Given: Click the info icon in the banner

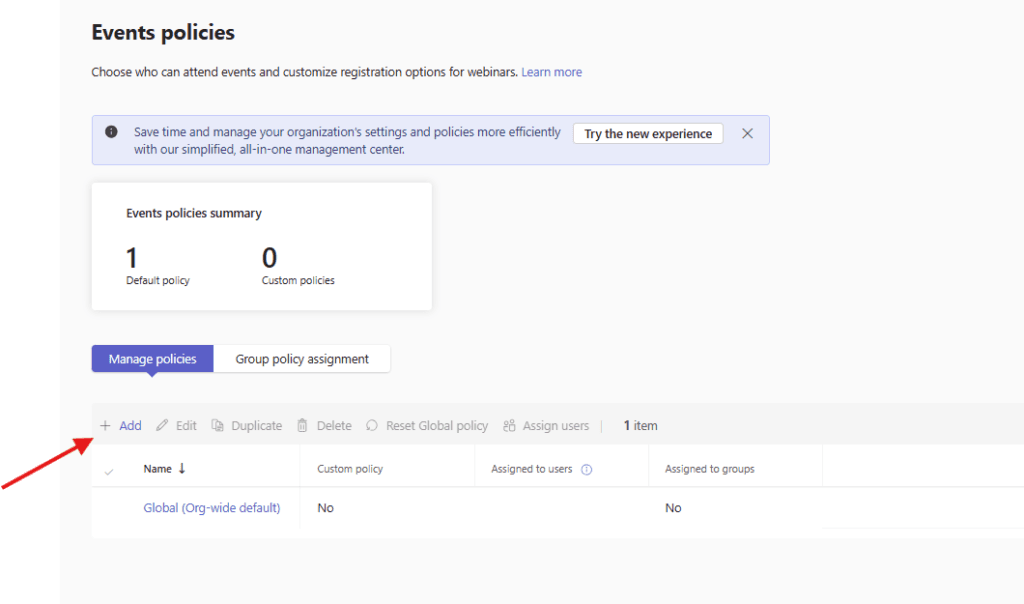Looking at the screenshot, I should click(112, 132).
